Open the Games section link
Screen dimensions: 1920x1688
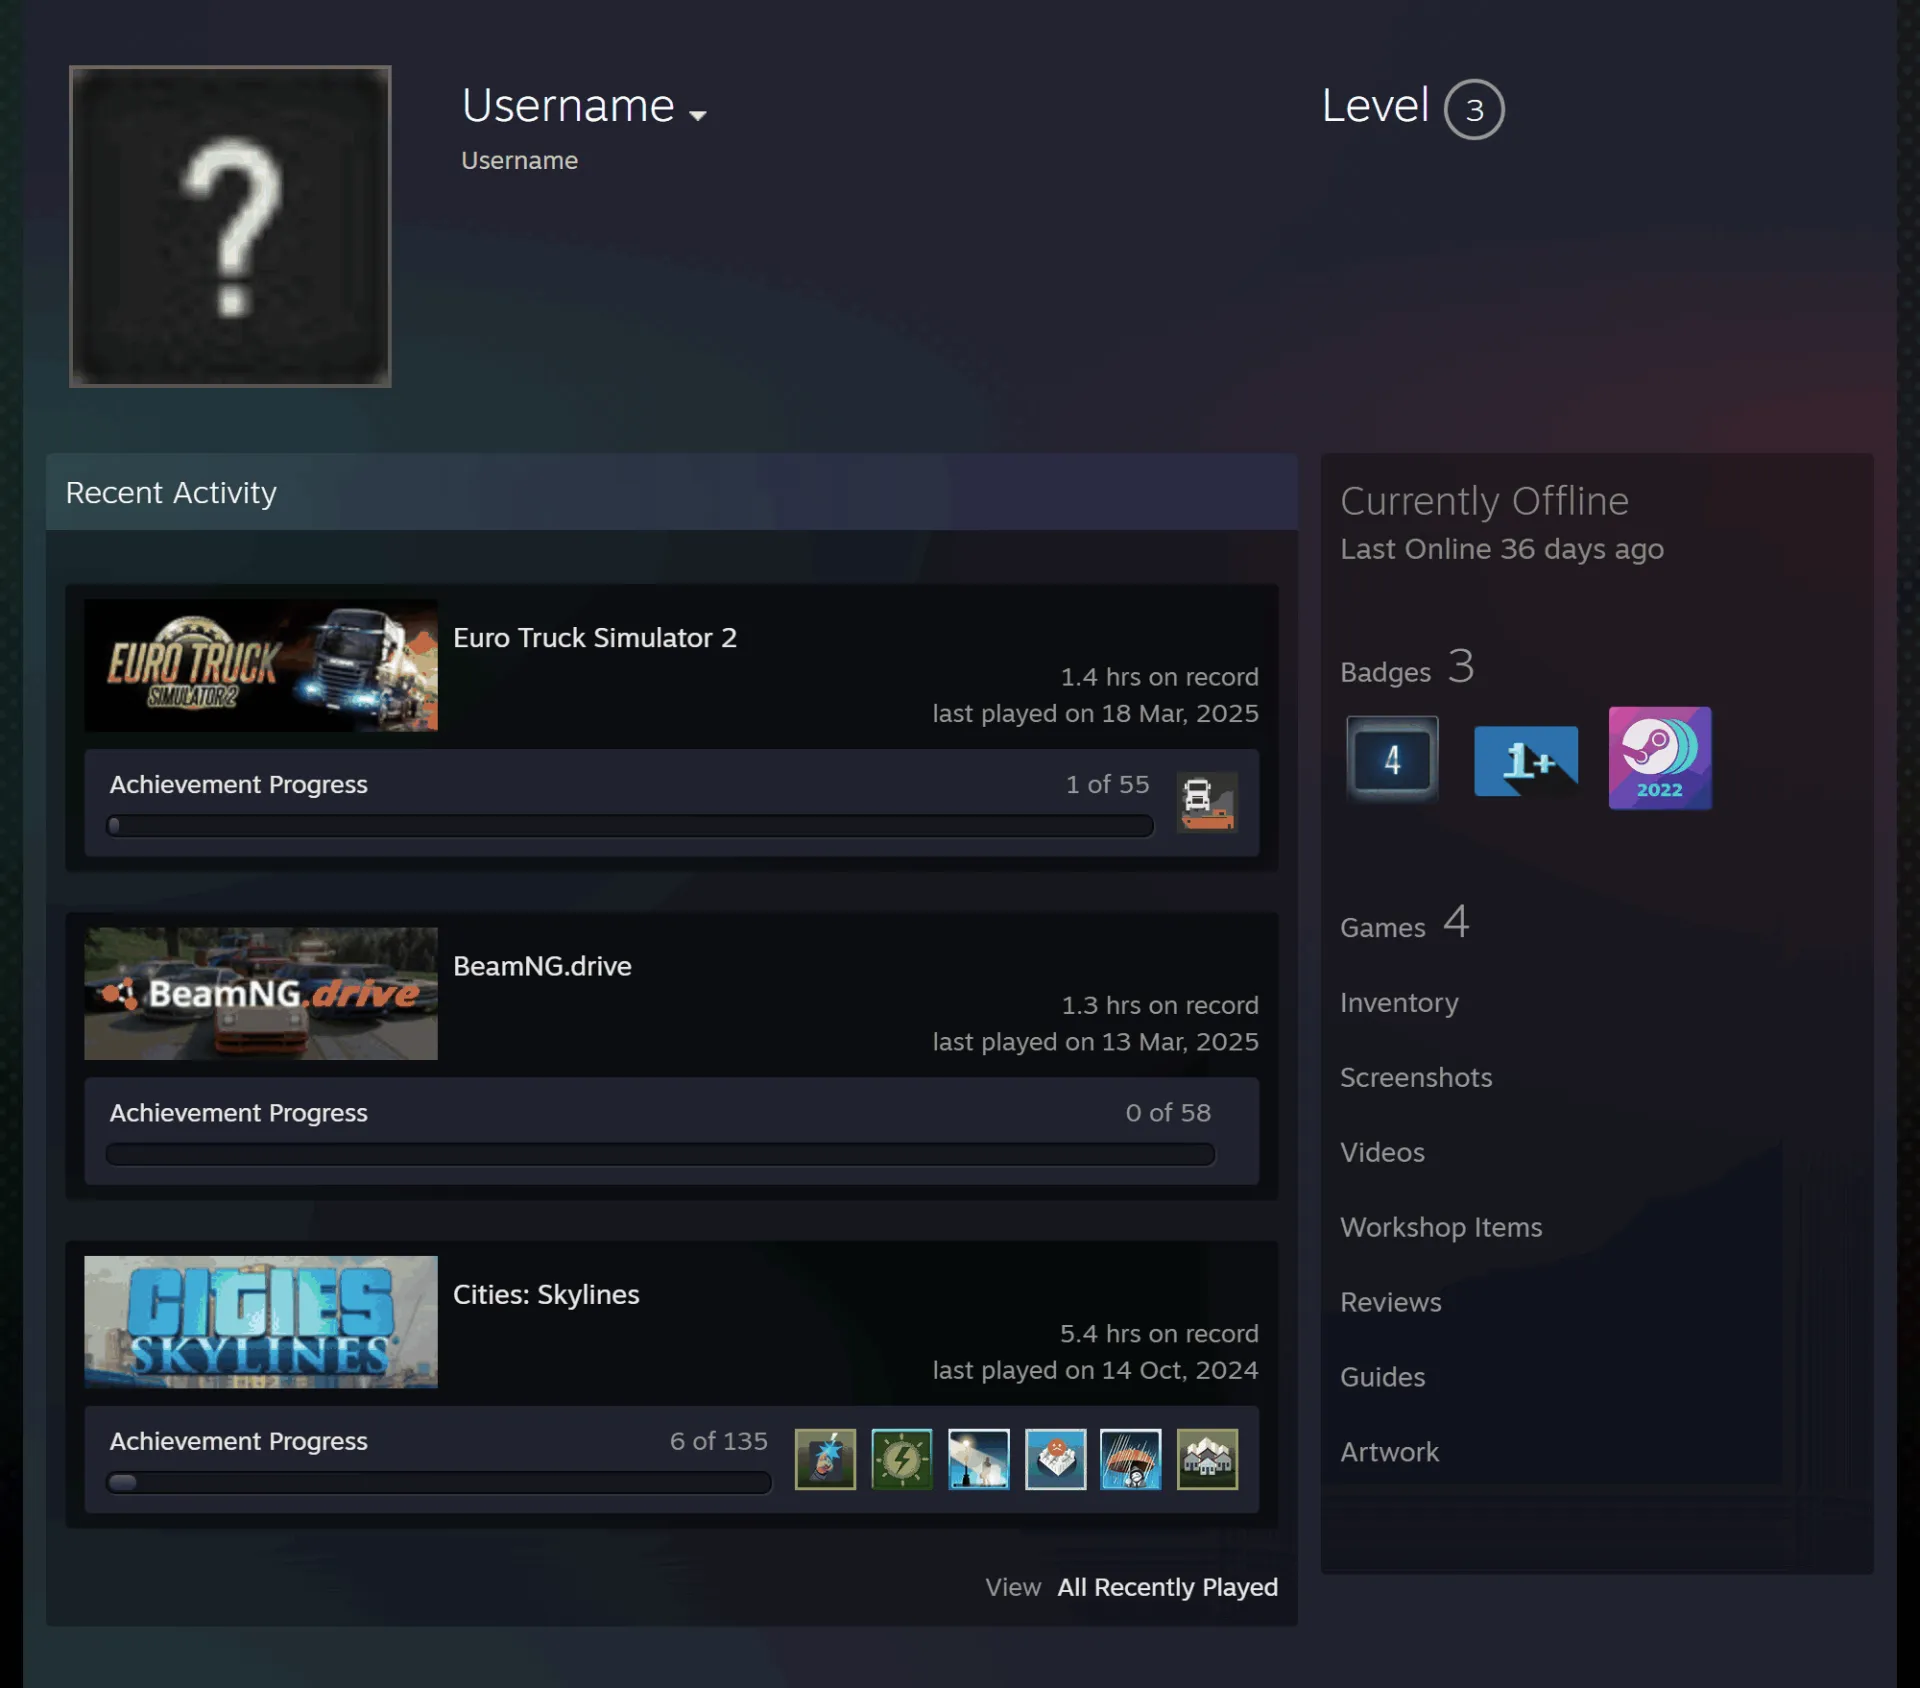tap(1405, 923)
